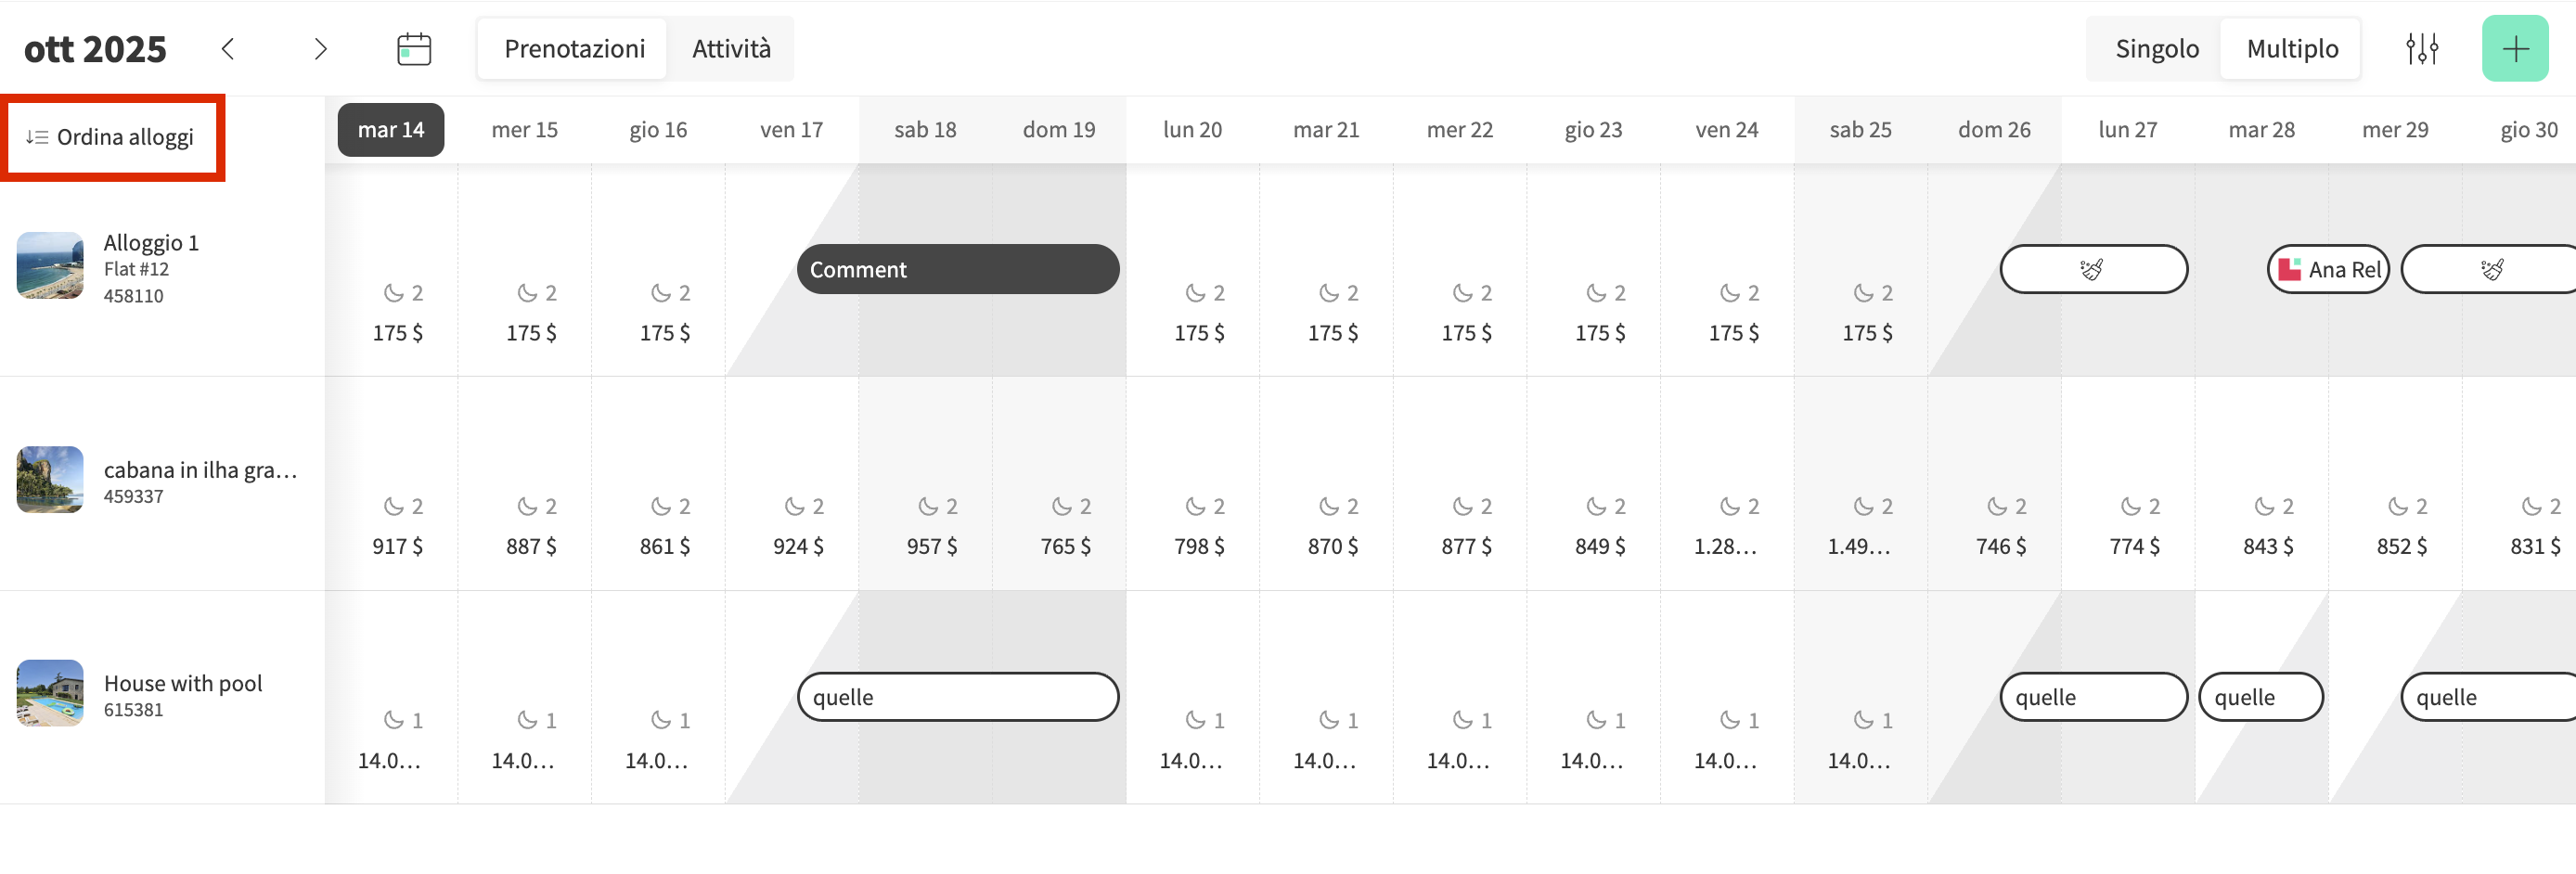Open the calendar date picker icon
This screenshot has height=874, width=2576.
pos(413,49)
